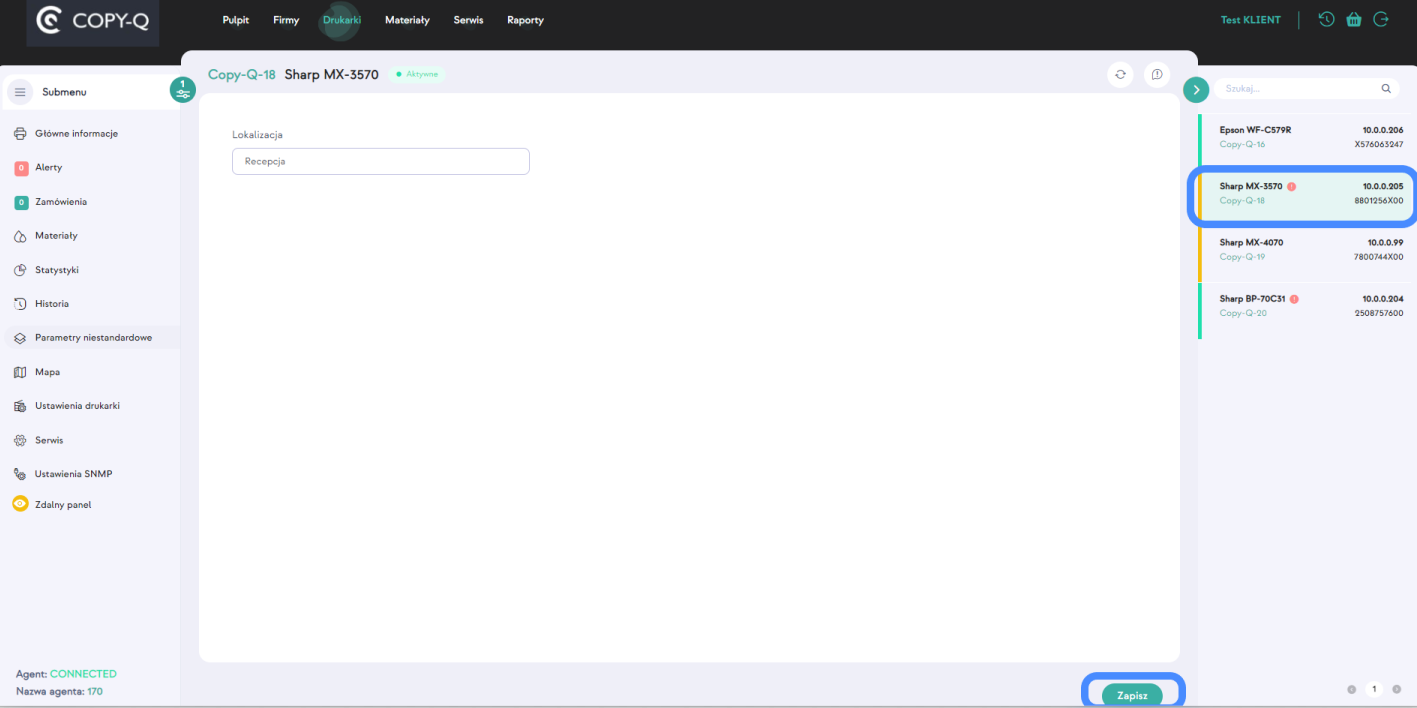Viewport: 1417px width, 708px height.
Task: Open the history clock icon in header
Action: point(1326,19)
